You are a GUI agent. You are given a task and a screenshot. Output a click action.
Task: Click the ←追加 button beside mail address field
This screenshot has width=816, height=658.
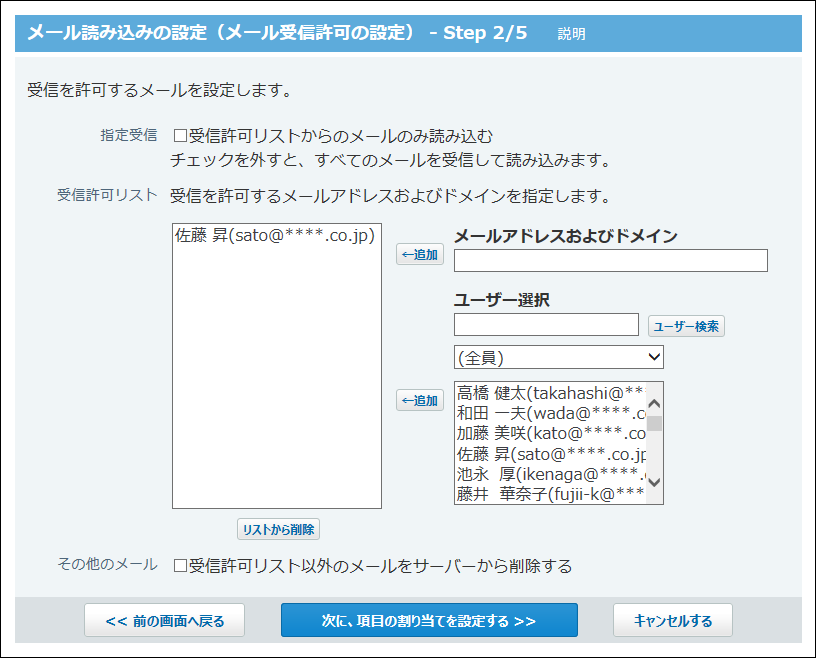point(420,254)
